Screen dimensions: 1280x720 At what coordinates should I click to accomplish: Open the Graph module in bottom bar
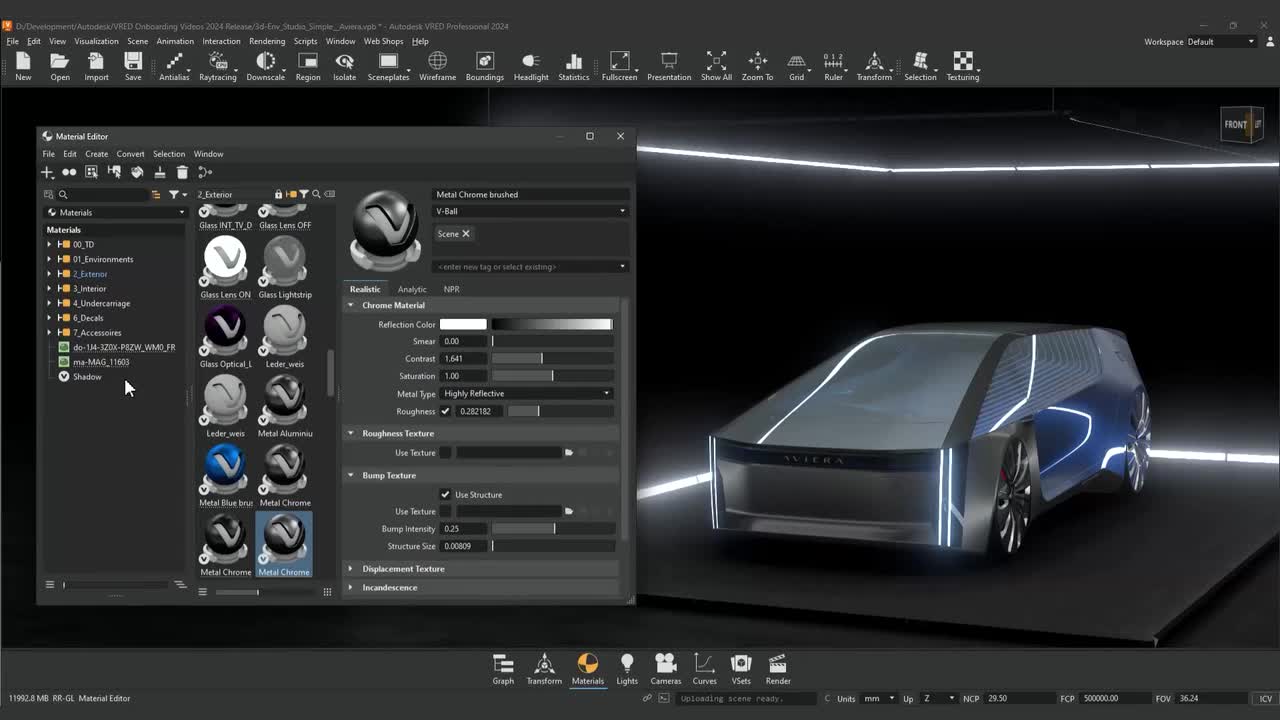tap(503, 669)
